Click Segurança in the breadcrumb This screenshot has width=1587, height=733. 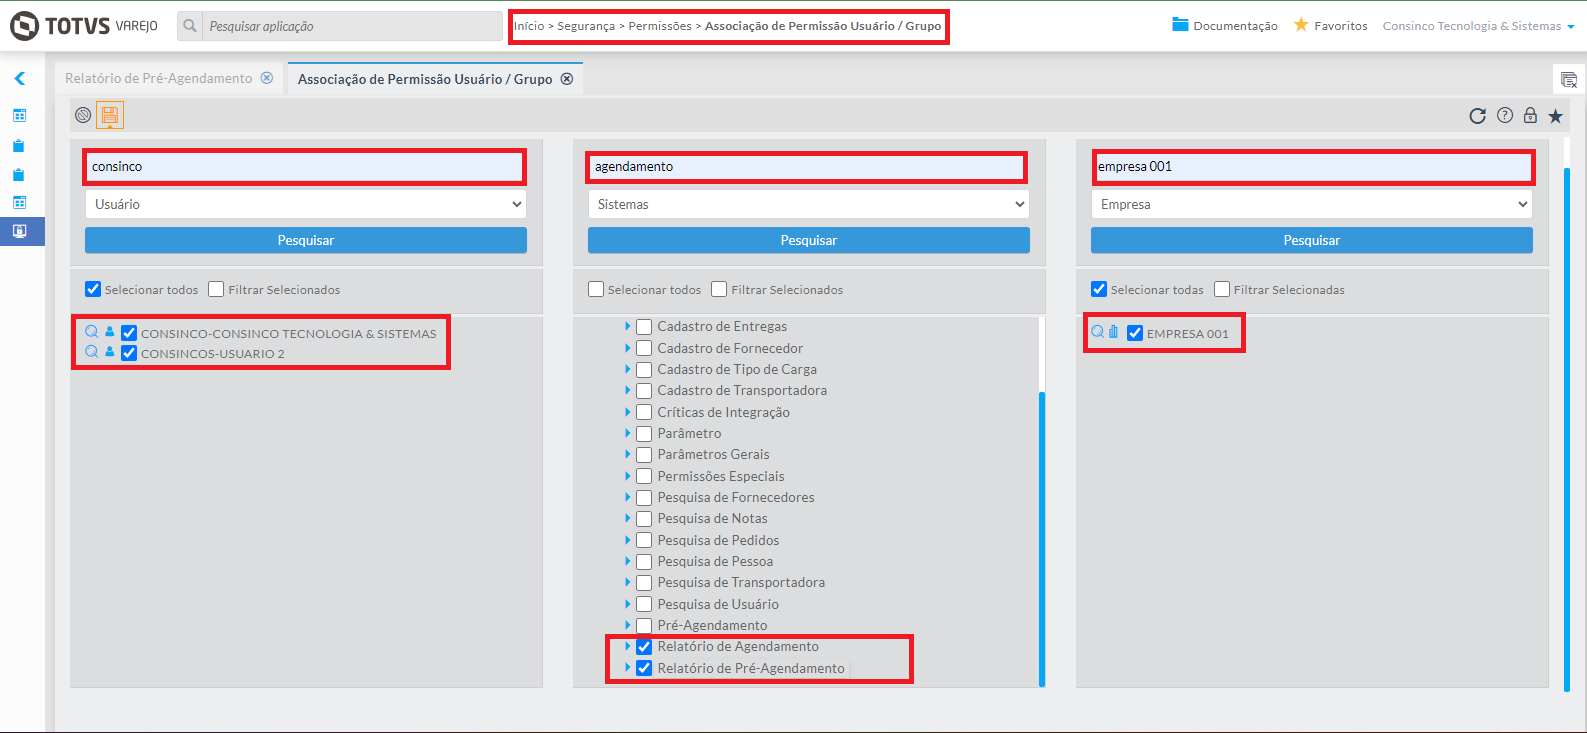click(x=586, y=26)
